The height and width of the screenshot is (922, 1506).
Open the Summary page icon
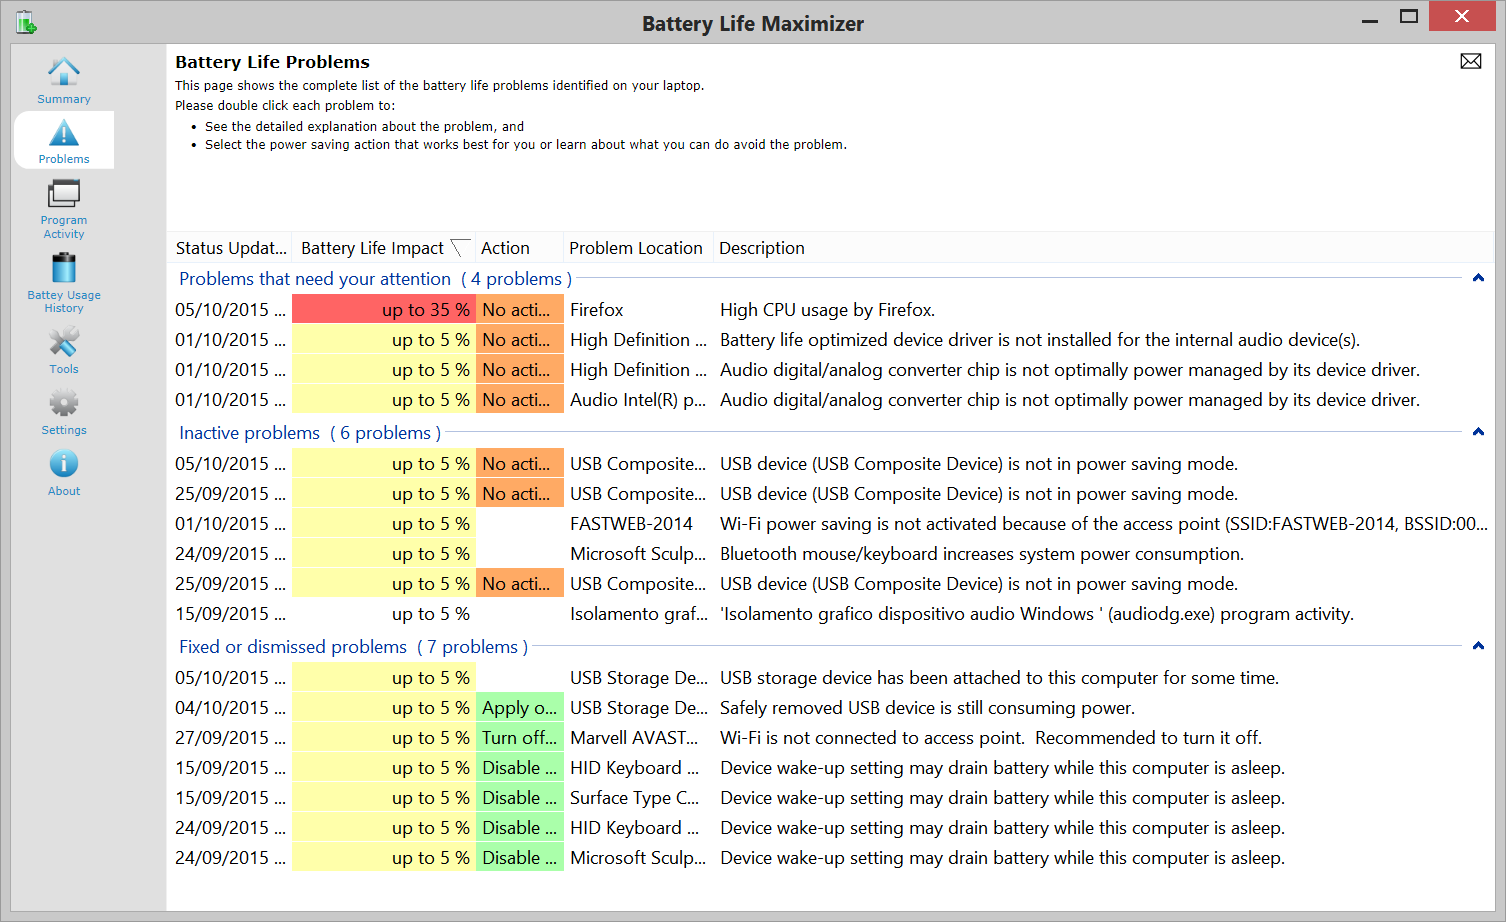(64, 74)
